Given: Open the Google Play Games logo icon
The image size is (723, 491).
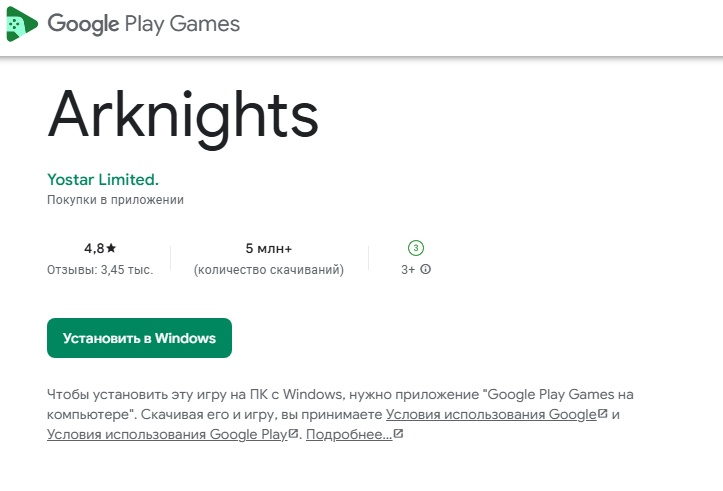Looking at the screenshot, I should point(22,24).
